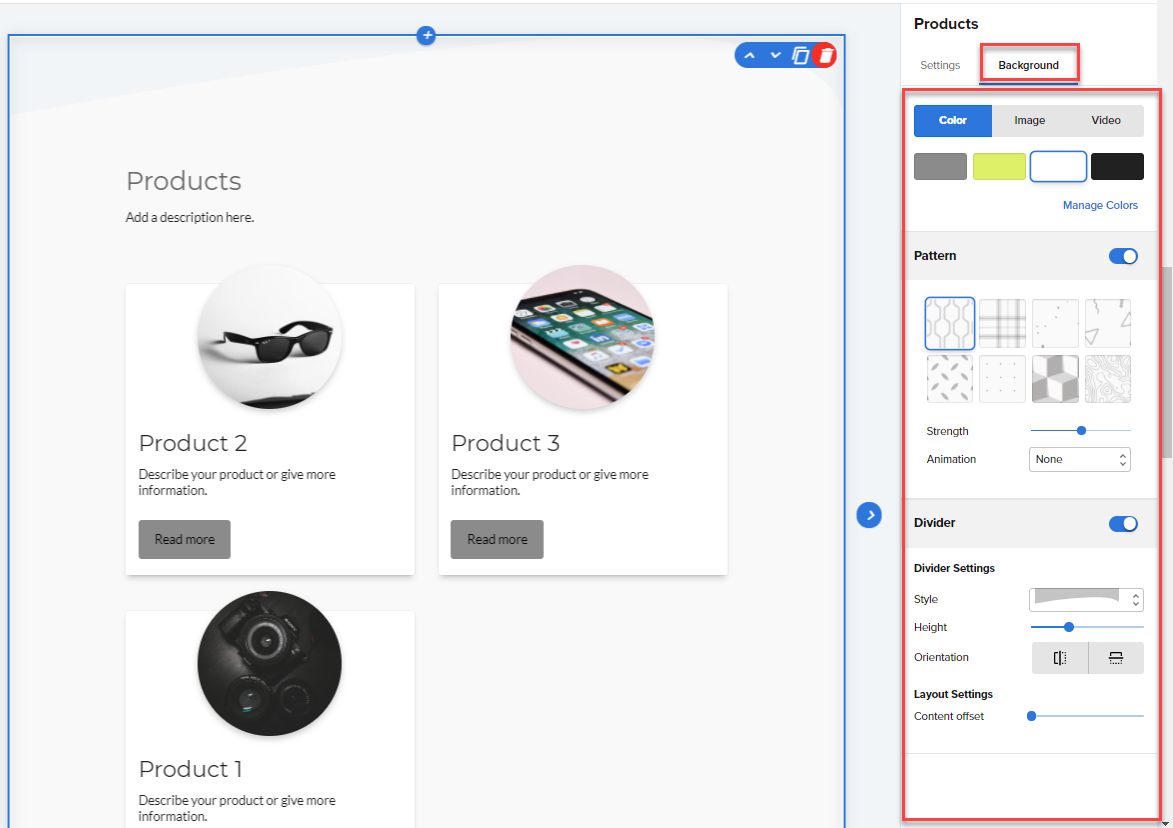
Task: Turn off the Pattern toggle
Action: tap(1123, 256)
